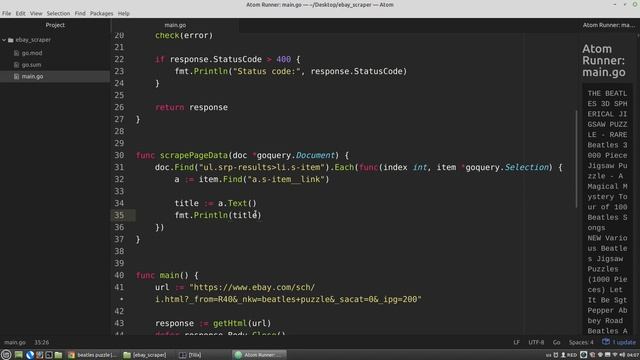Open the Help menu
Image resolution: width=640 pixels, height=360 pixels.
[123, 13]
